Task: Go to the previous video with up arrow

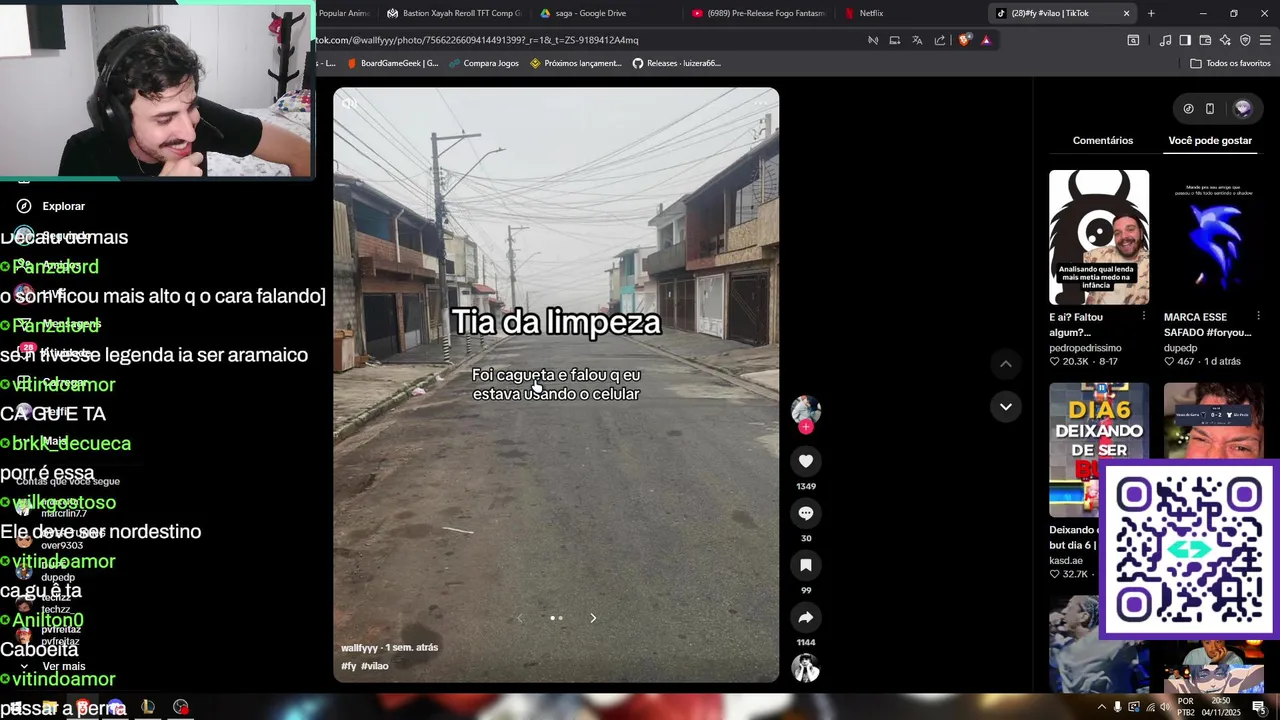Action: point(1006,365)
